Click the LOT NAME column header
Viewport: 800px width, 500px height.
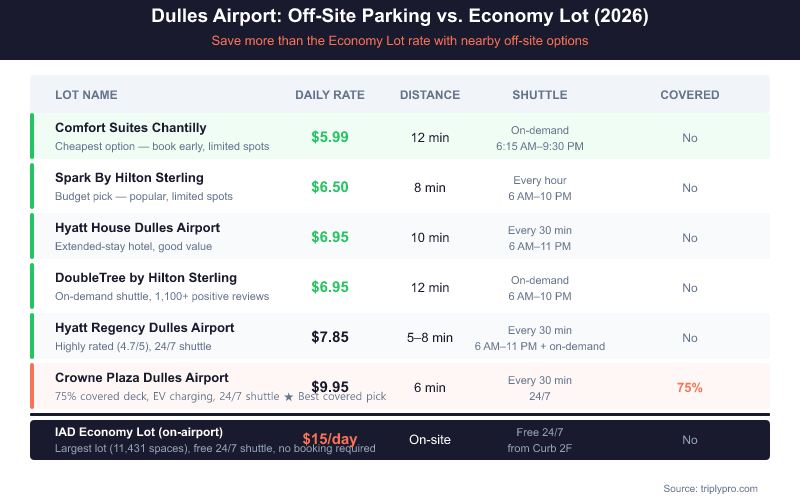tap(86, 95)
